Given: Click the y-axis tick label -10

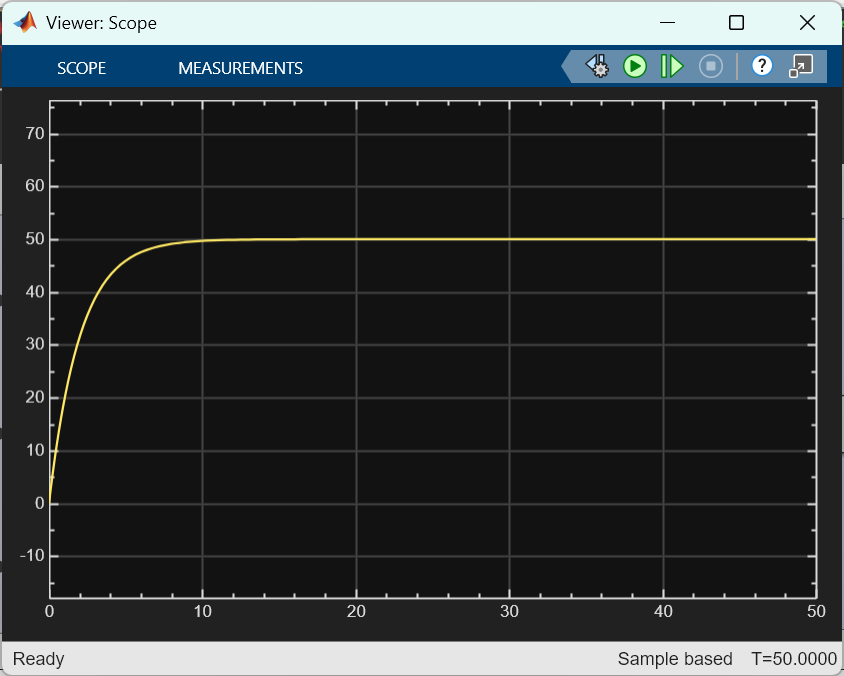Looking at the screenshot, I should click(31, 557).
